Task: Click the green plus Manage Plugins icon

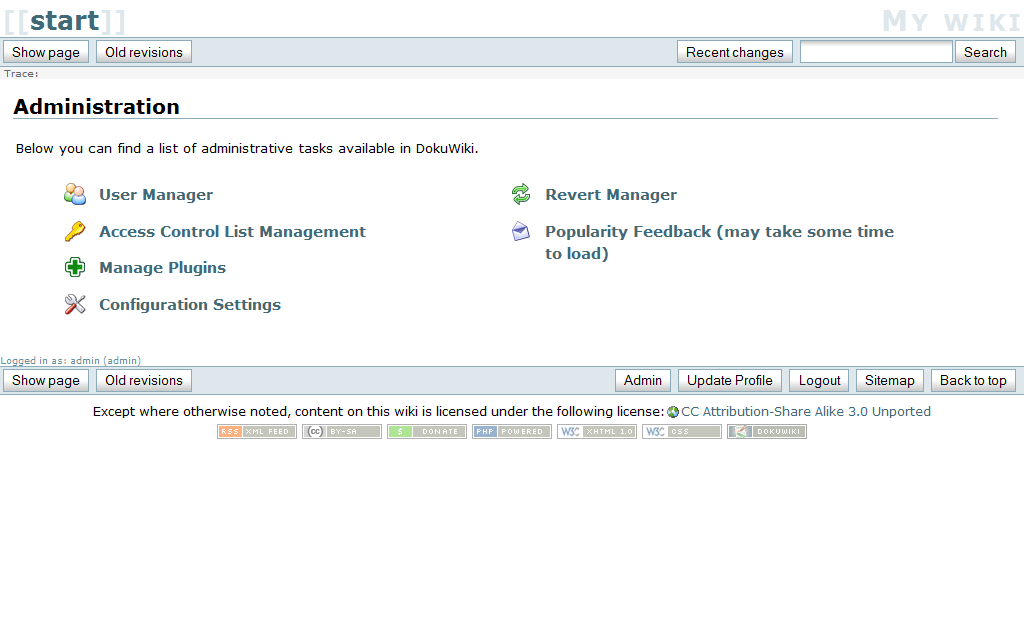Action: 75,267
